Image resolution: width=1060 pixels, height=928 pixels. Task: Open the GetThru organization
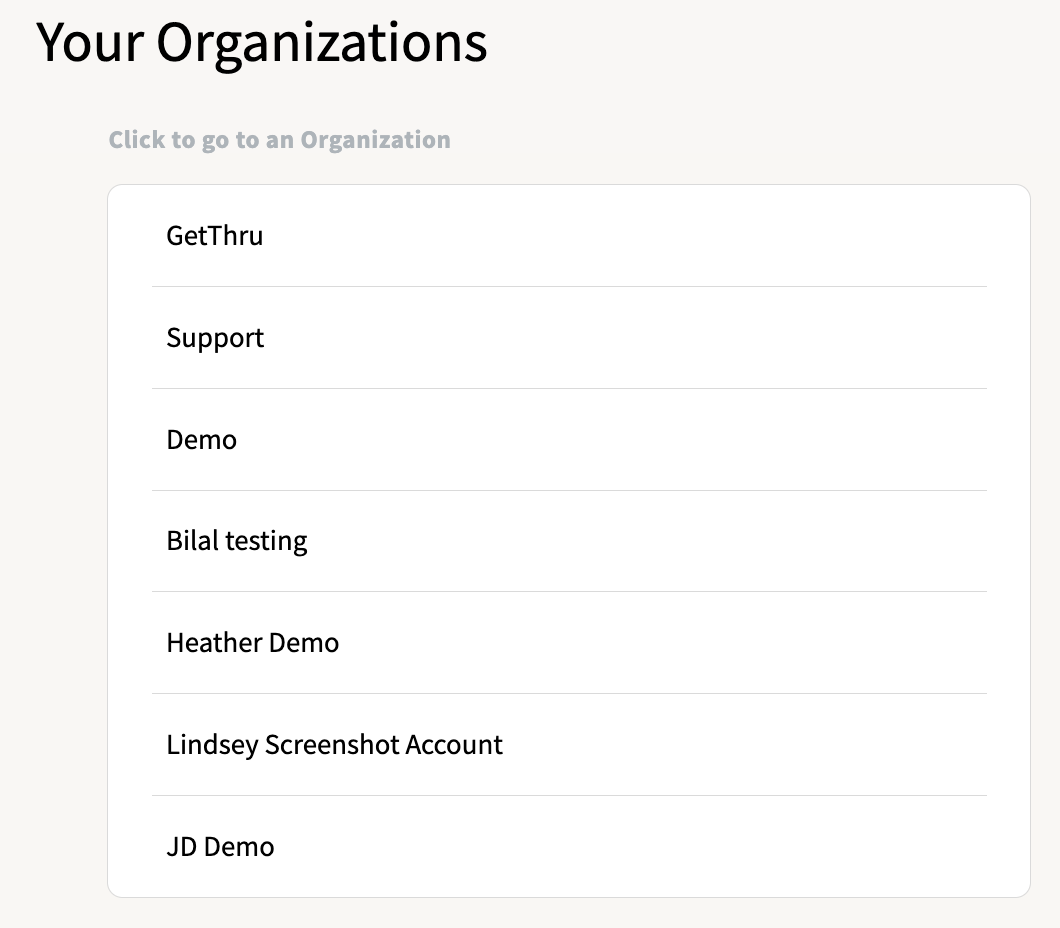pyautogui.click(x=569, y=236)
